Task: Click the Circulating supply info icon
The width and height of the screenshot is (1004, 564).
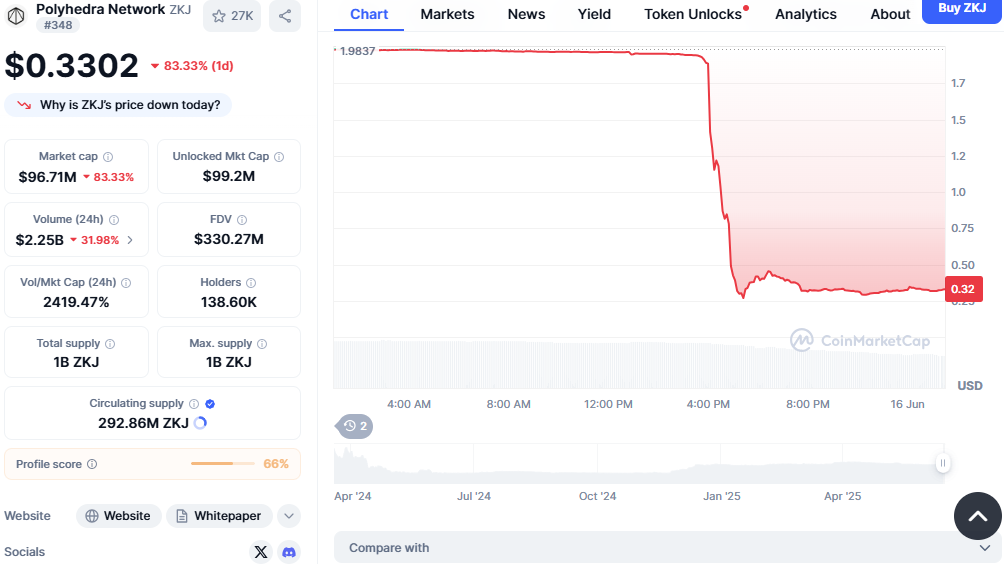Action: pyautogui.click(x=194, y=404)
